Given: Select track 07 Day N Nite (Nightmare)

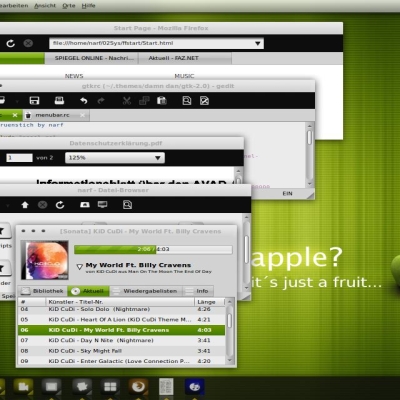Looking at the screenshot, I should (x=122, y=340).
